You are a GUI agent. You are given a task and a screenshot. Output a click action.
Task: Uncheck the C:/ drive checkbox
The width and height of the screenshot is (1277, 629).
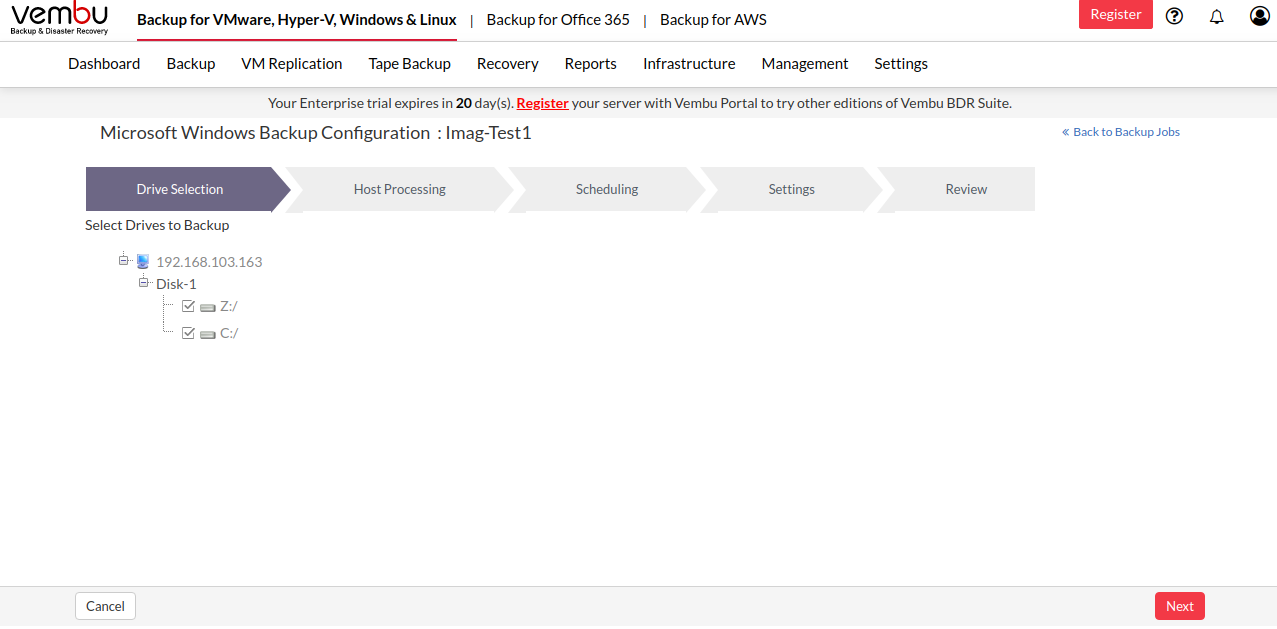pyautogui.click(x=188, y=333)
